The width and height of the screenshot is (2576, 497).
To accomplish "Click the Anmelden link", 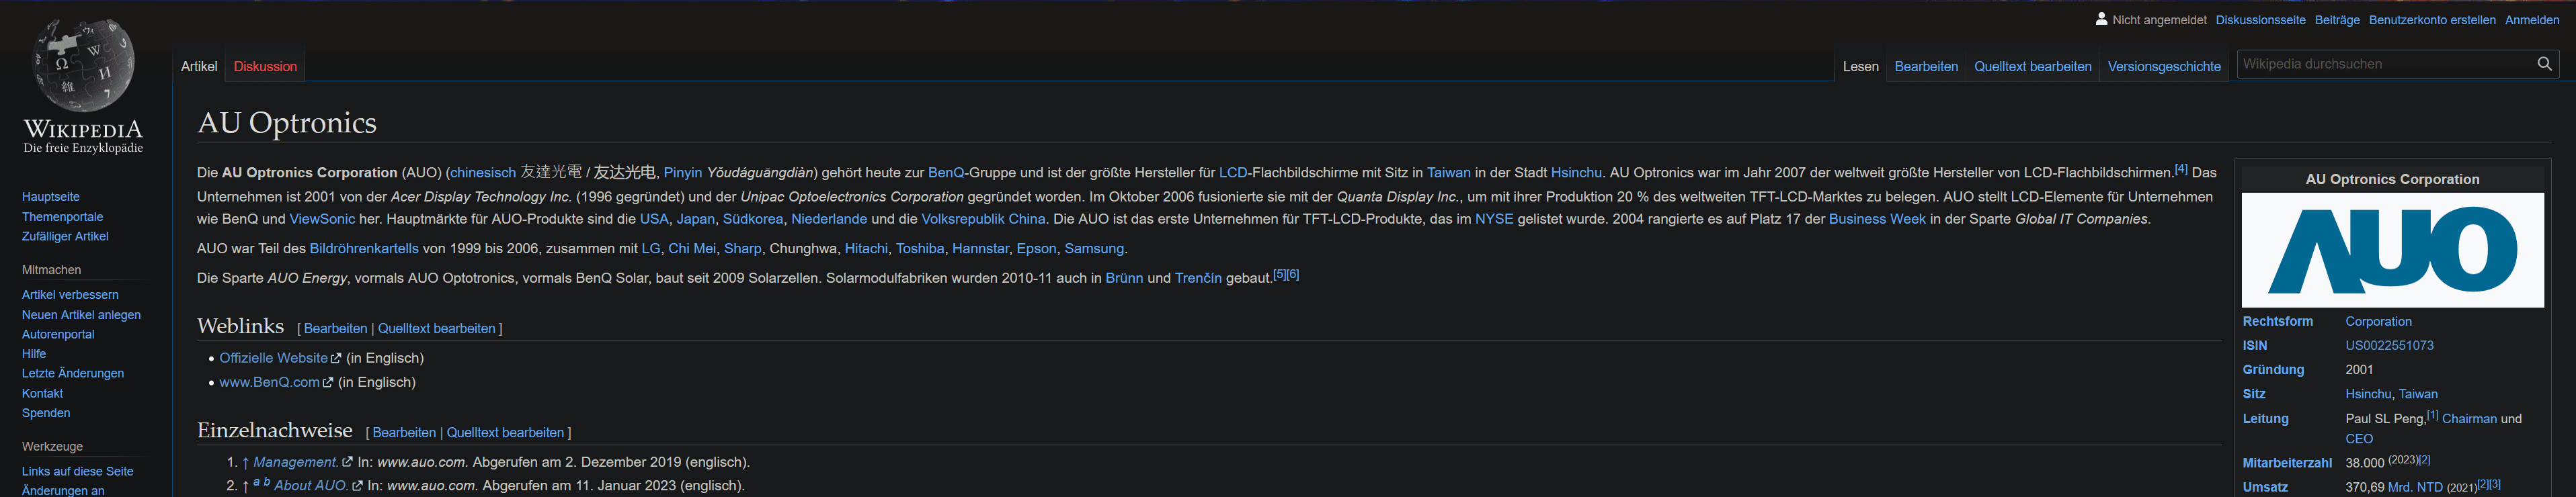I will tap(2531, 20).
